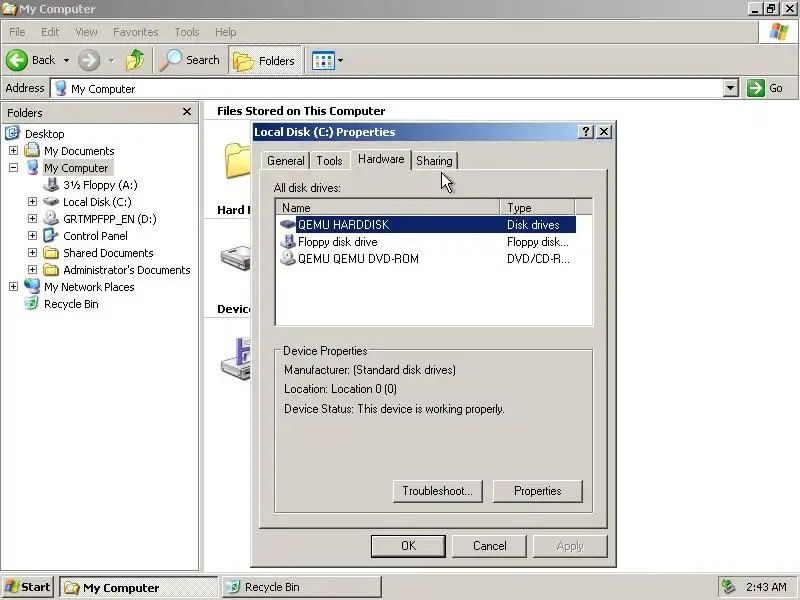The image size is (800, 600).
Task: Click the QEMU HARDDISK drive icon
Action: point(288,224)
